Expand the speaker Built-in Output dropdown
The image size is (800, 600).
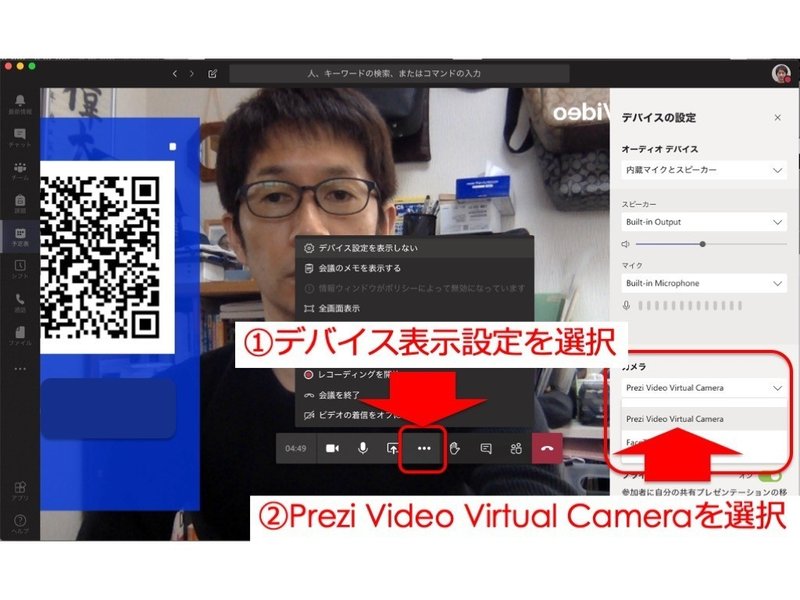[704, 222]
